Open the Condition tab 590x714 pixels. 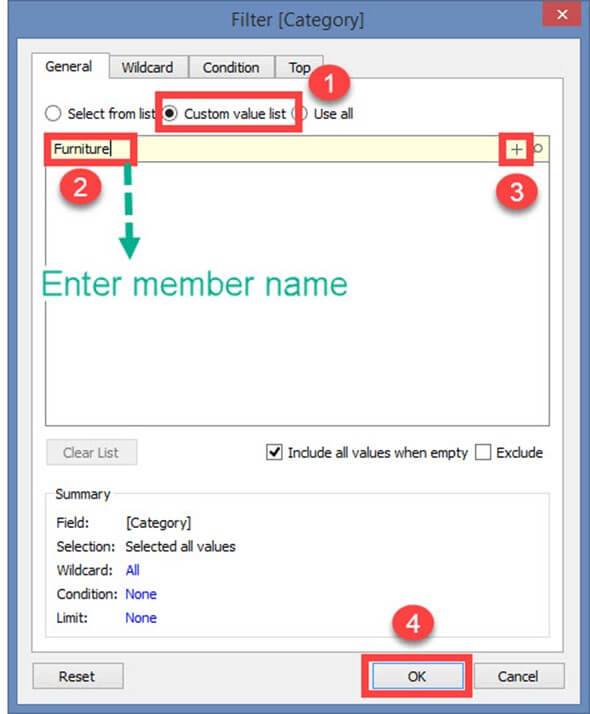[x=231, y=67]
